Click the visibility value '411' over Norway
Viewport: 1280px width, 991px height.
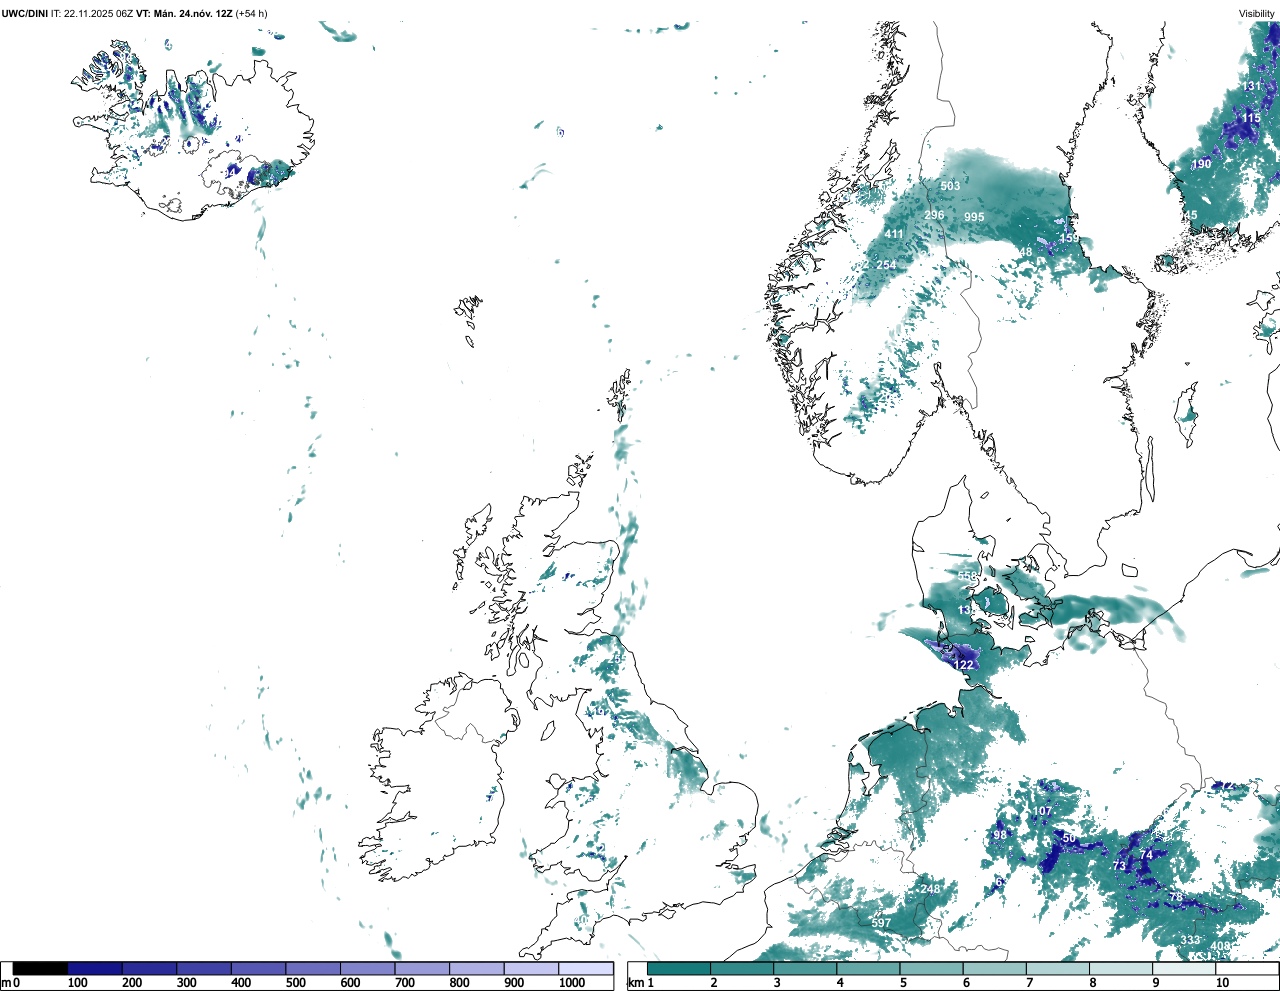click(894, 234)
